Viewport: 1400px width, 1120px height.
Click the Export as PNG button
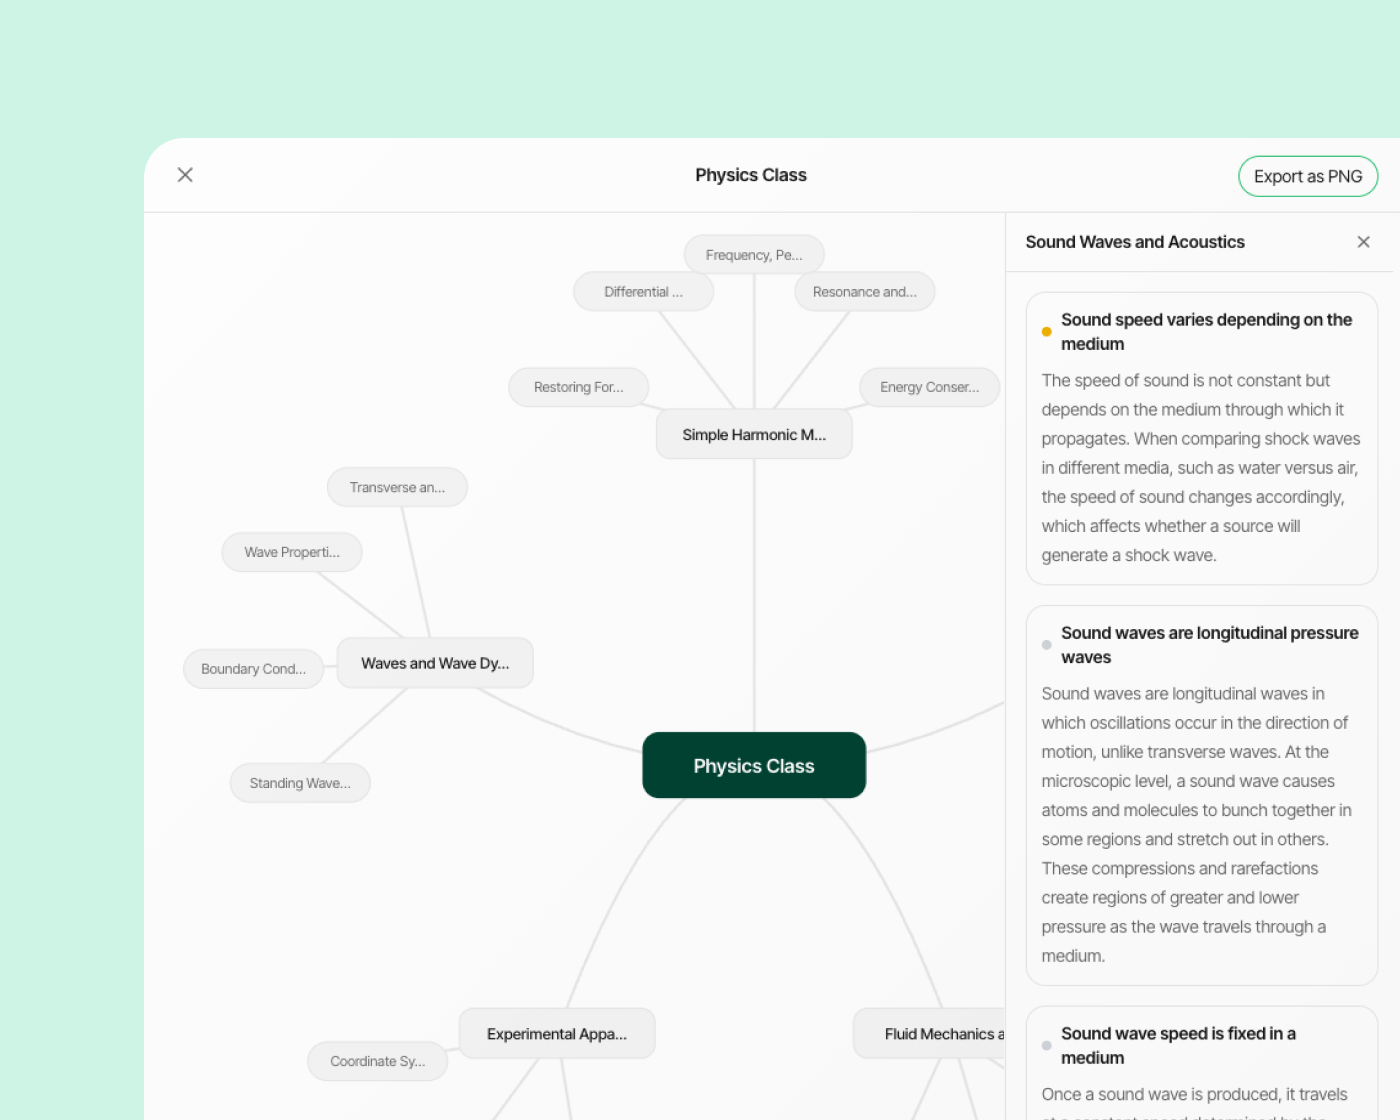(1308, 176)
